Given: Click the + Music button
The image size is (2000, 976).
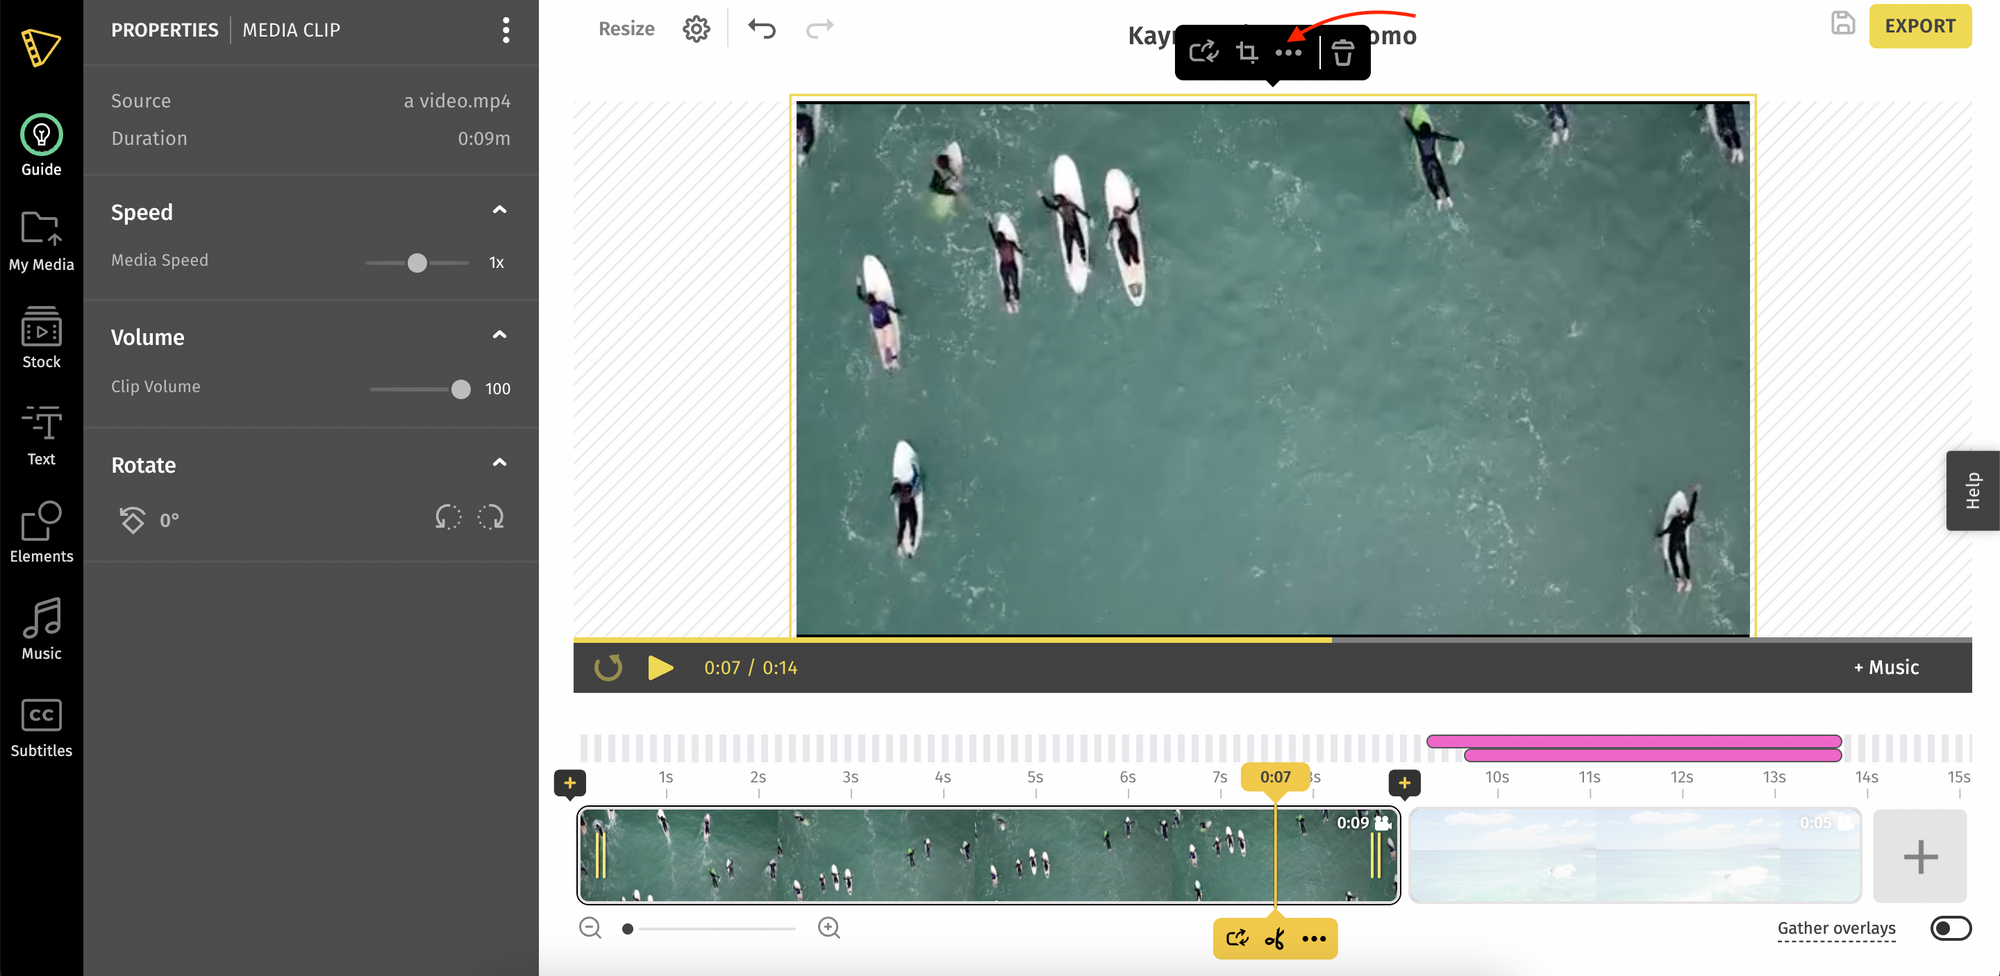Looking at the screenshot, I should [x=1886, y=667].
